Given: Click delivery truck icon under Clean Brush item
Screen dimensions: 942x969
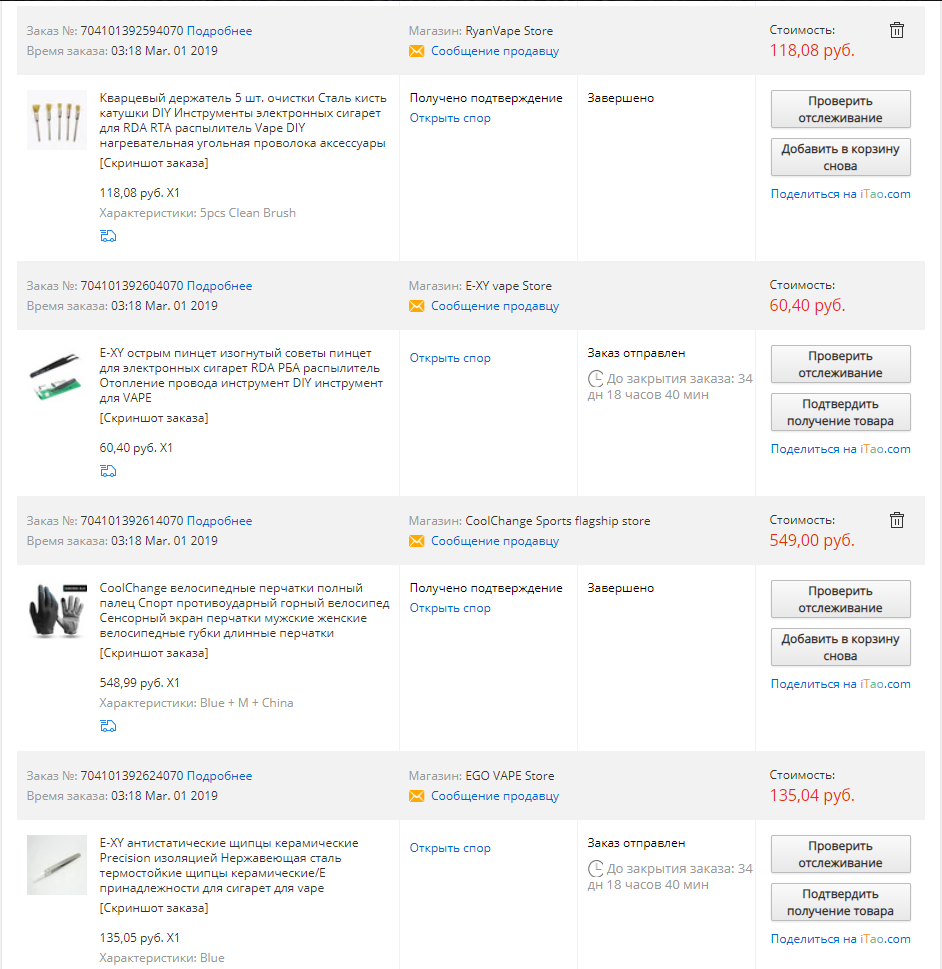Looking at the screenshot, I should [108, 236].
